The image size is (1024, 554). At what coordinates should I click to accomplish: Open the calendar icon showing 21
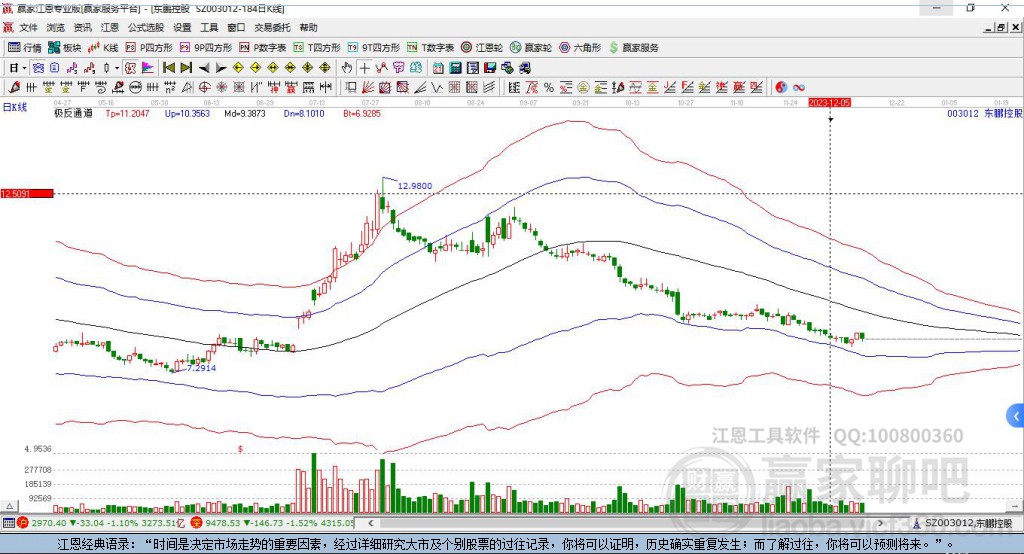click(x=438, y=68)
